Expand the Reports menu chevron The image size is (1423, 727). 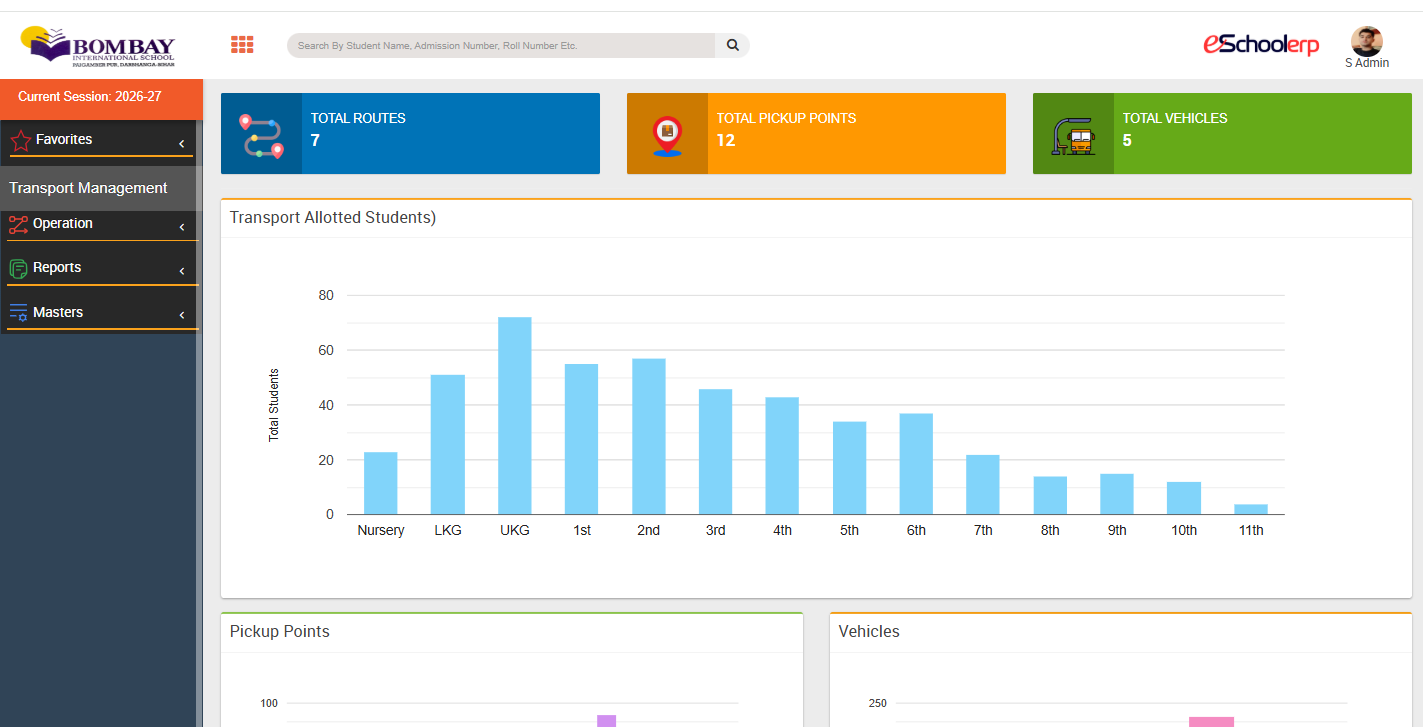[x=182, y=271]
